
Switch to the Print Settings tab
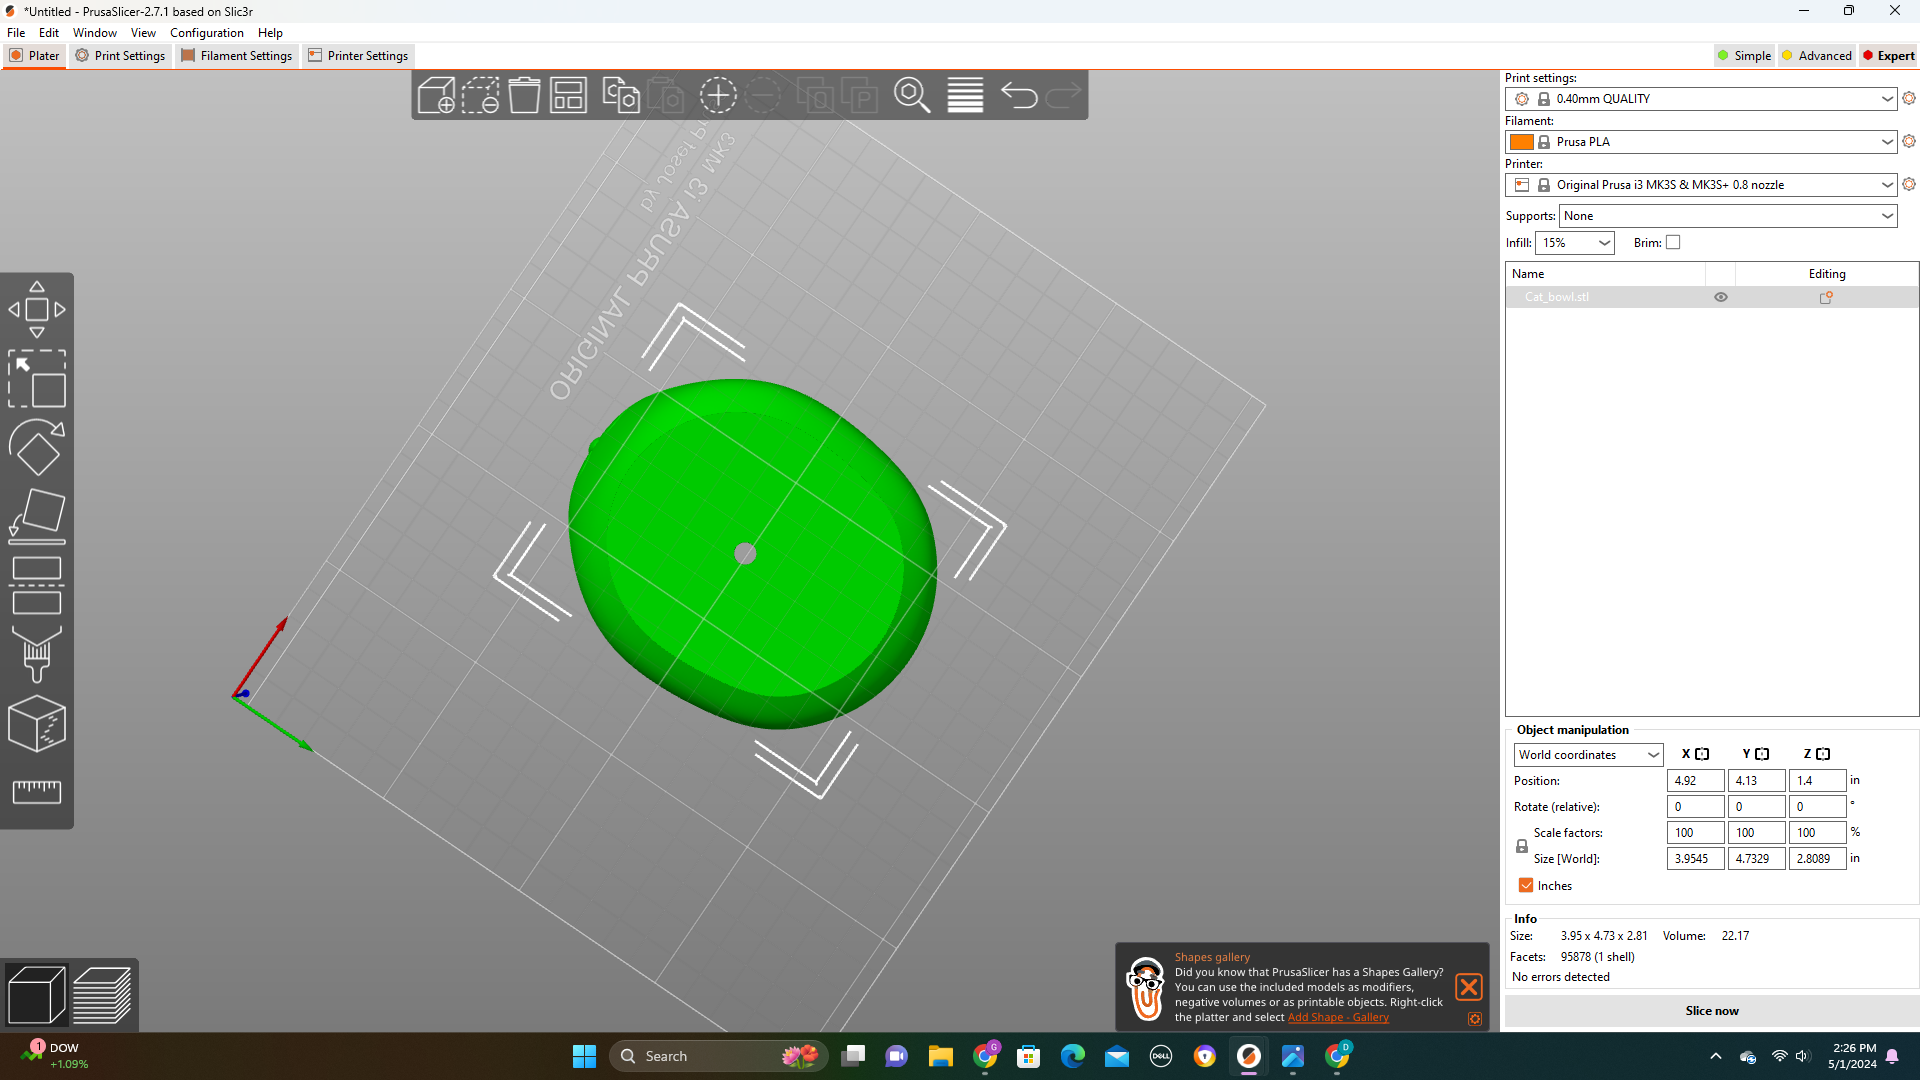coord(120,56)
